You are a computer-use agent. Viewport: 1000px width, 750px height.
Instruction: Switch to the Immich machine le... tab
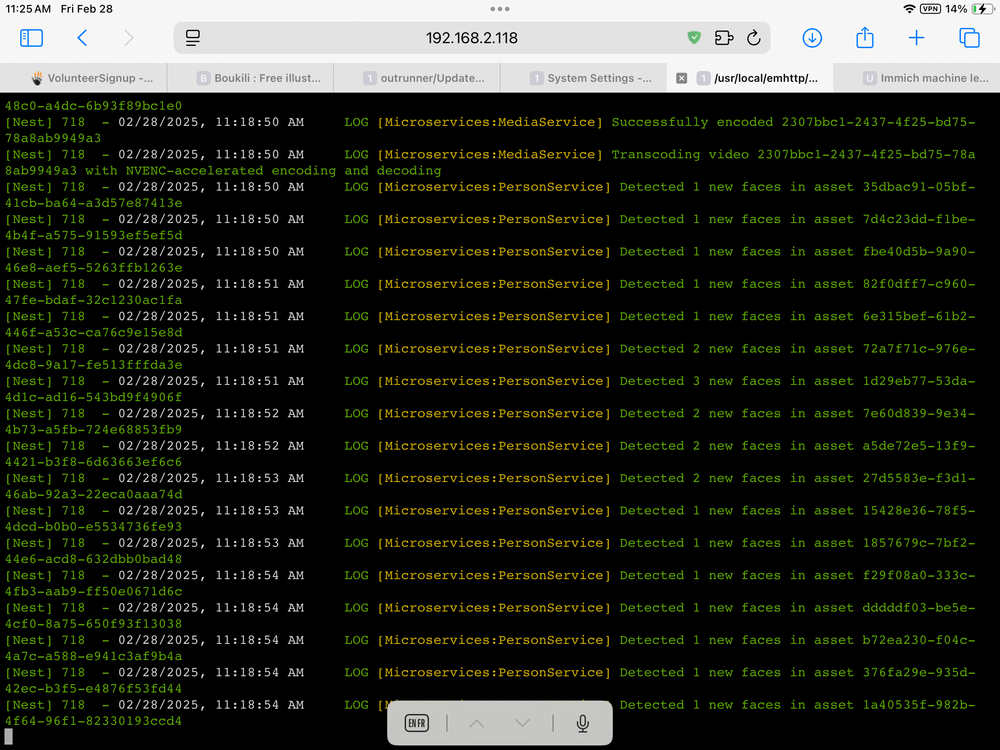point(917,78)
